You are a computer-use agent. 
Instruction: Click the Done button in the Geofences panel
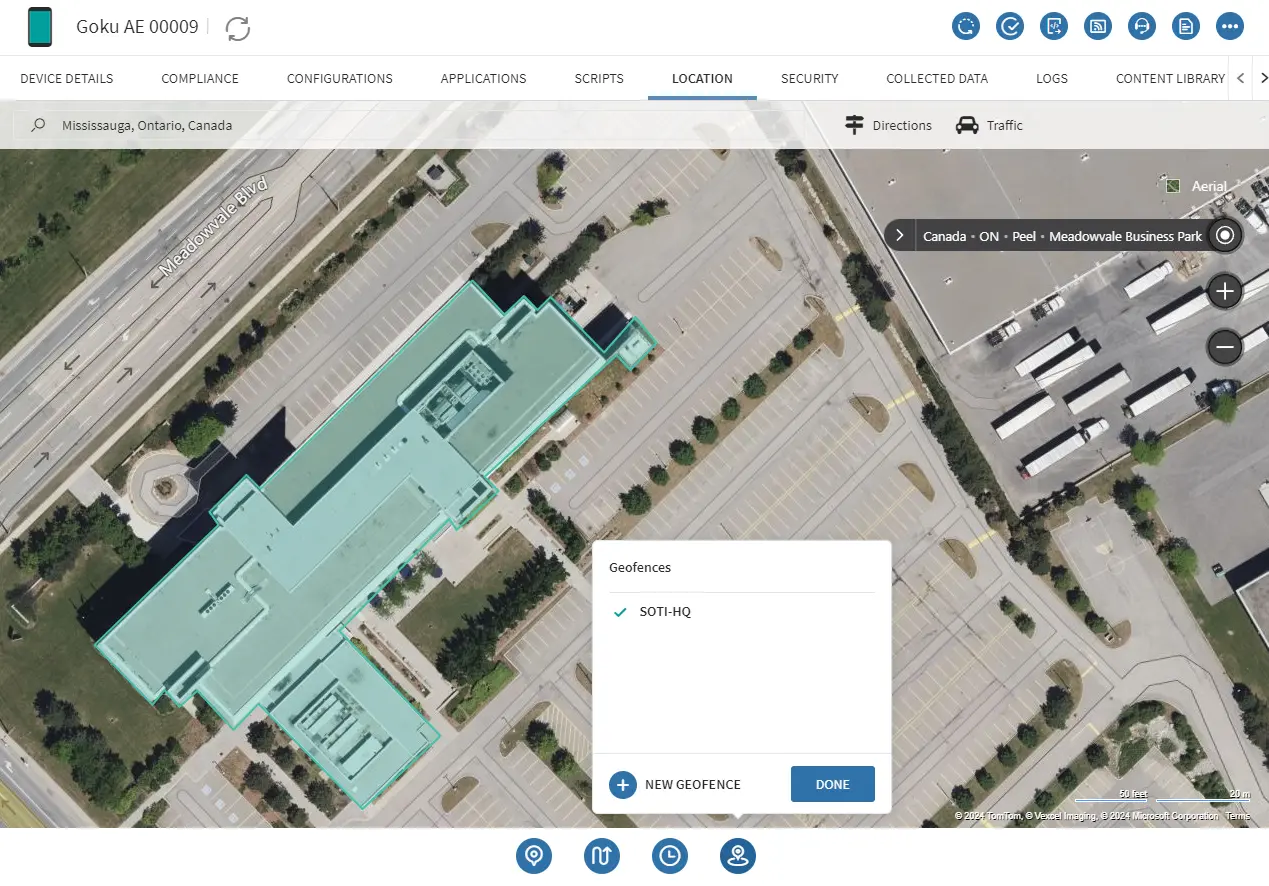pyautogui.click(x=832, y=784)
